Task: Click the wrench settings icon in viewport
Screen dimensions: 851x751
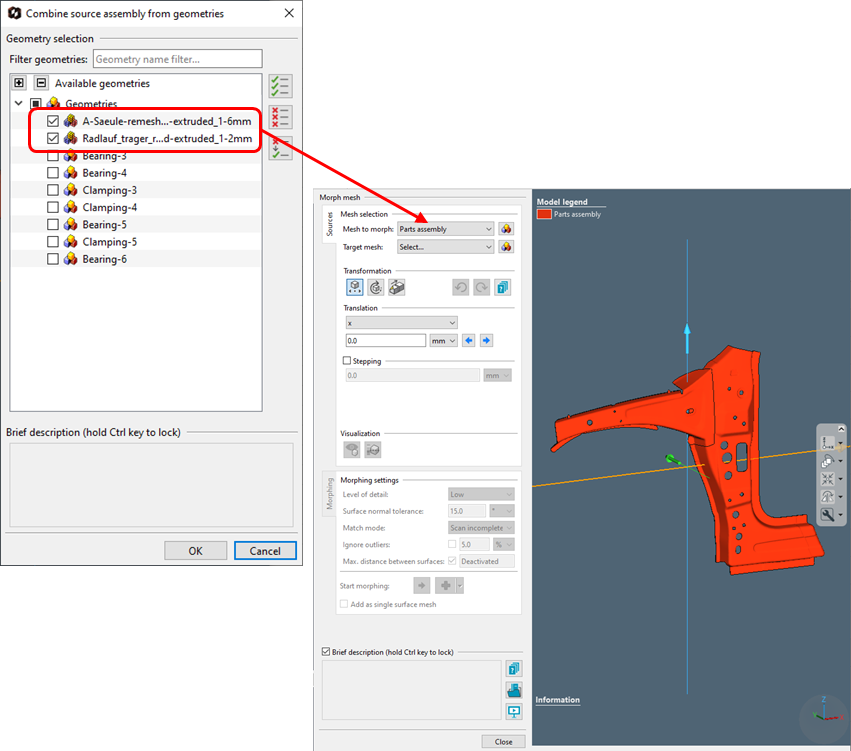Action: coord(827,514)
